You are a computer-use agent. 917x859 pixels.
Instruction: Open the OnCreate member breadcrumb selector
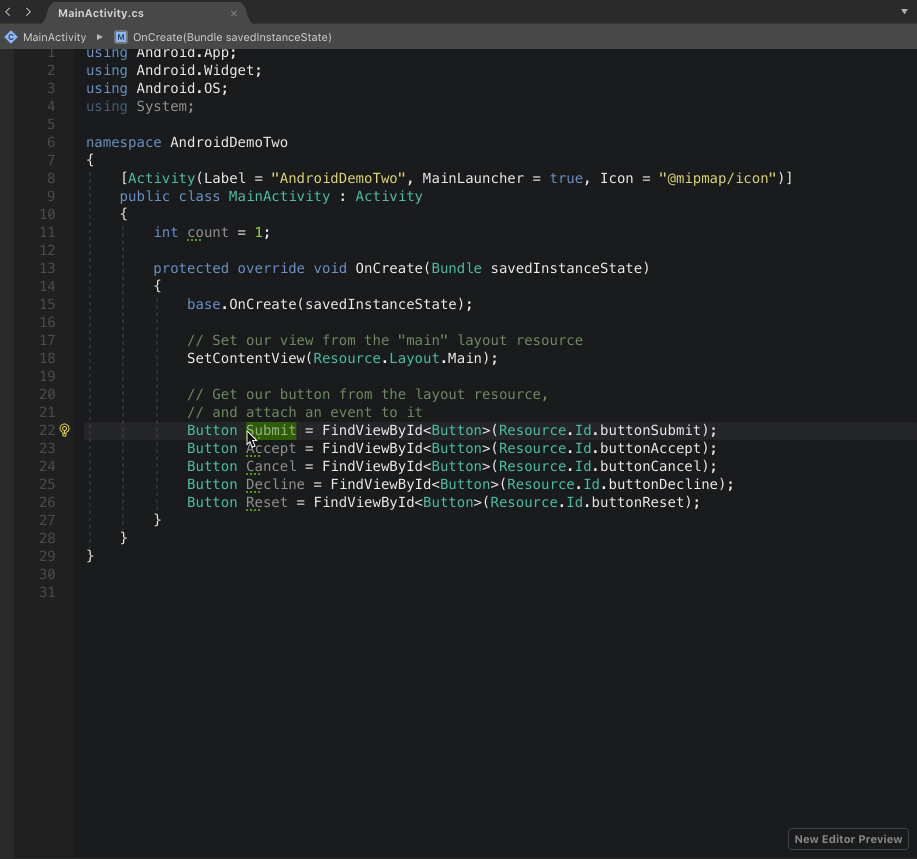pyautogui.click(x=231, y=37)
